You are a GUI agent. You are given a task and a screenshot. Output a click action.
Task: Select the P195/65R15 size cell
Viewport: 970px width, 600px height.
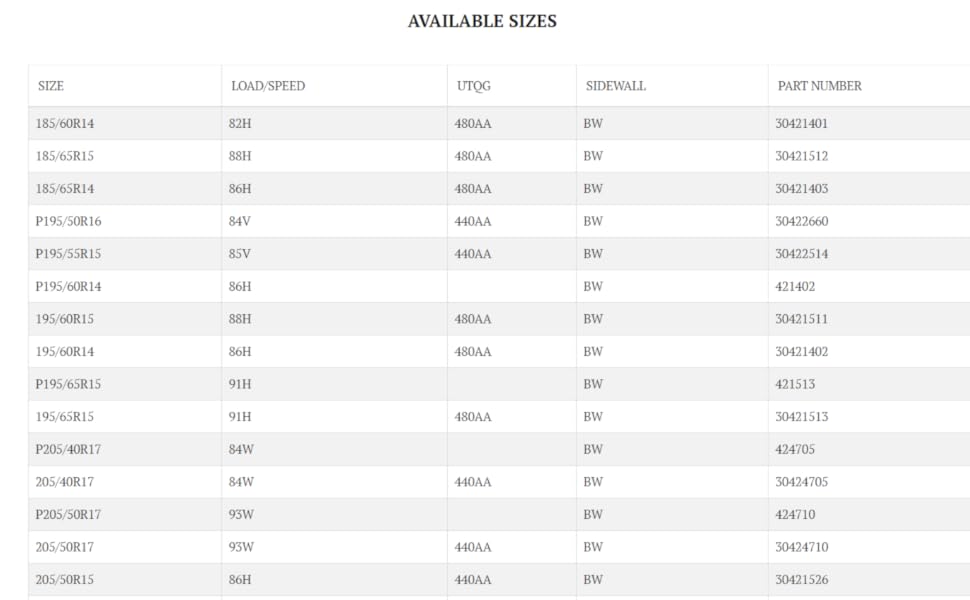pyautogui.click(x=68, y=384)
